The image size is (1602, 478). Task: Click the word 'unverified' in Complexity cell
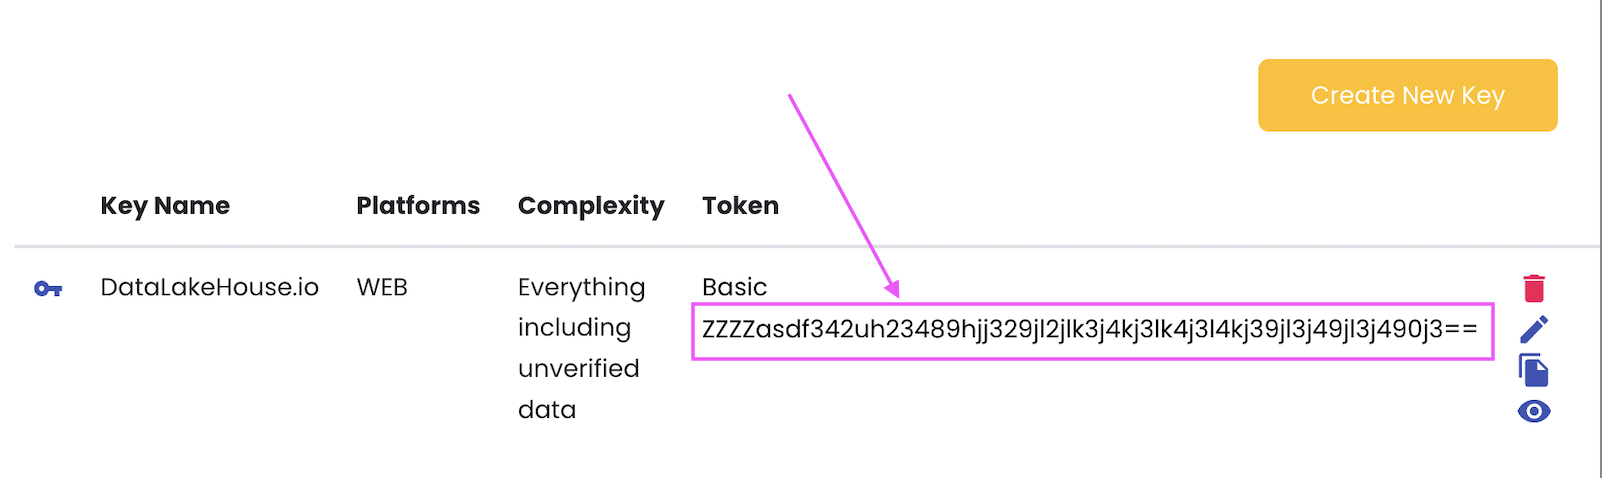coord(578,369)
